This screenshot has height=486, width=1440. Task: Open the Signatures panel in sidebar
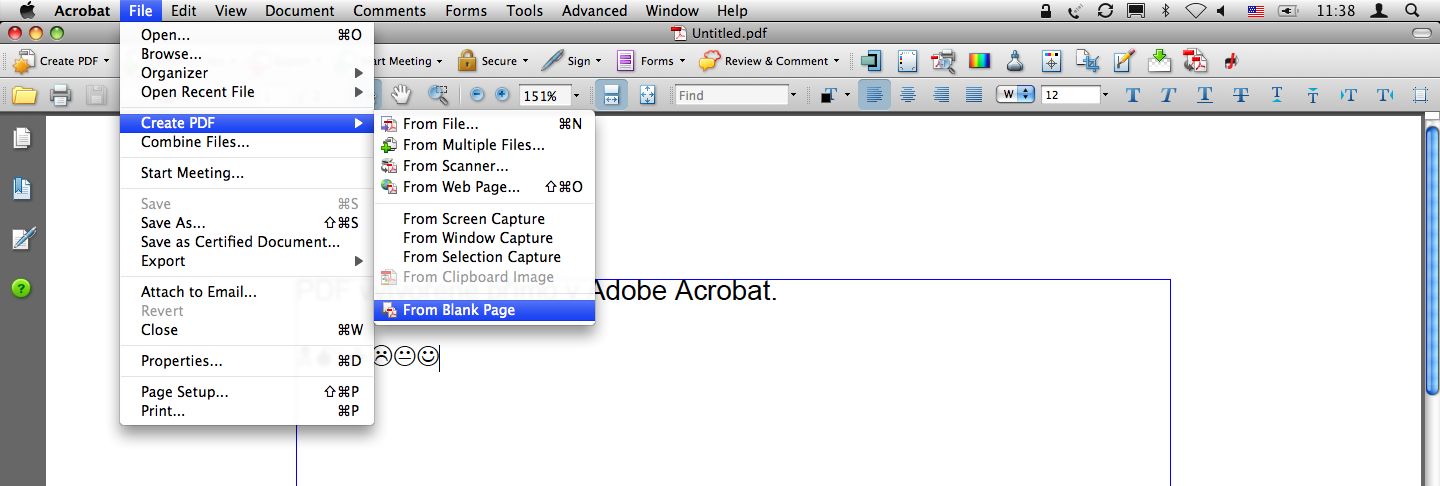[22, 238]
